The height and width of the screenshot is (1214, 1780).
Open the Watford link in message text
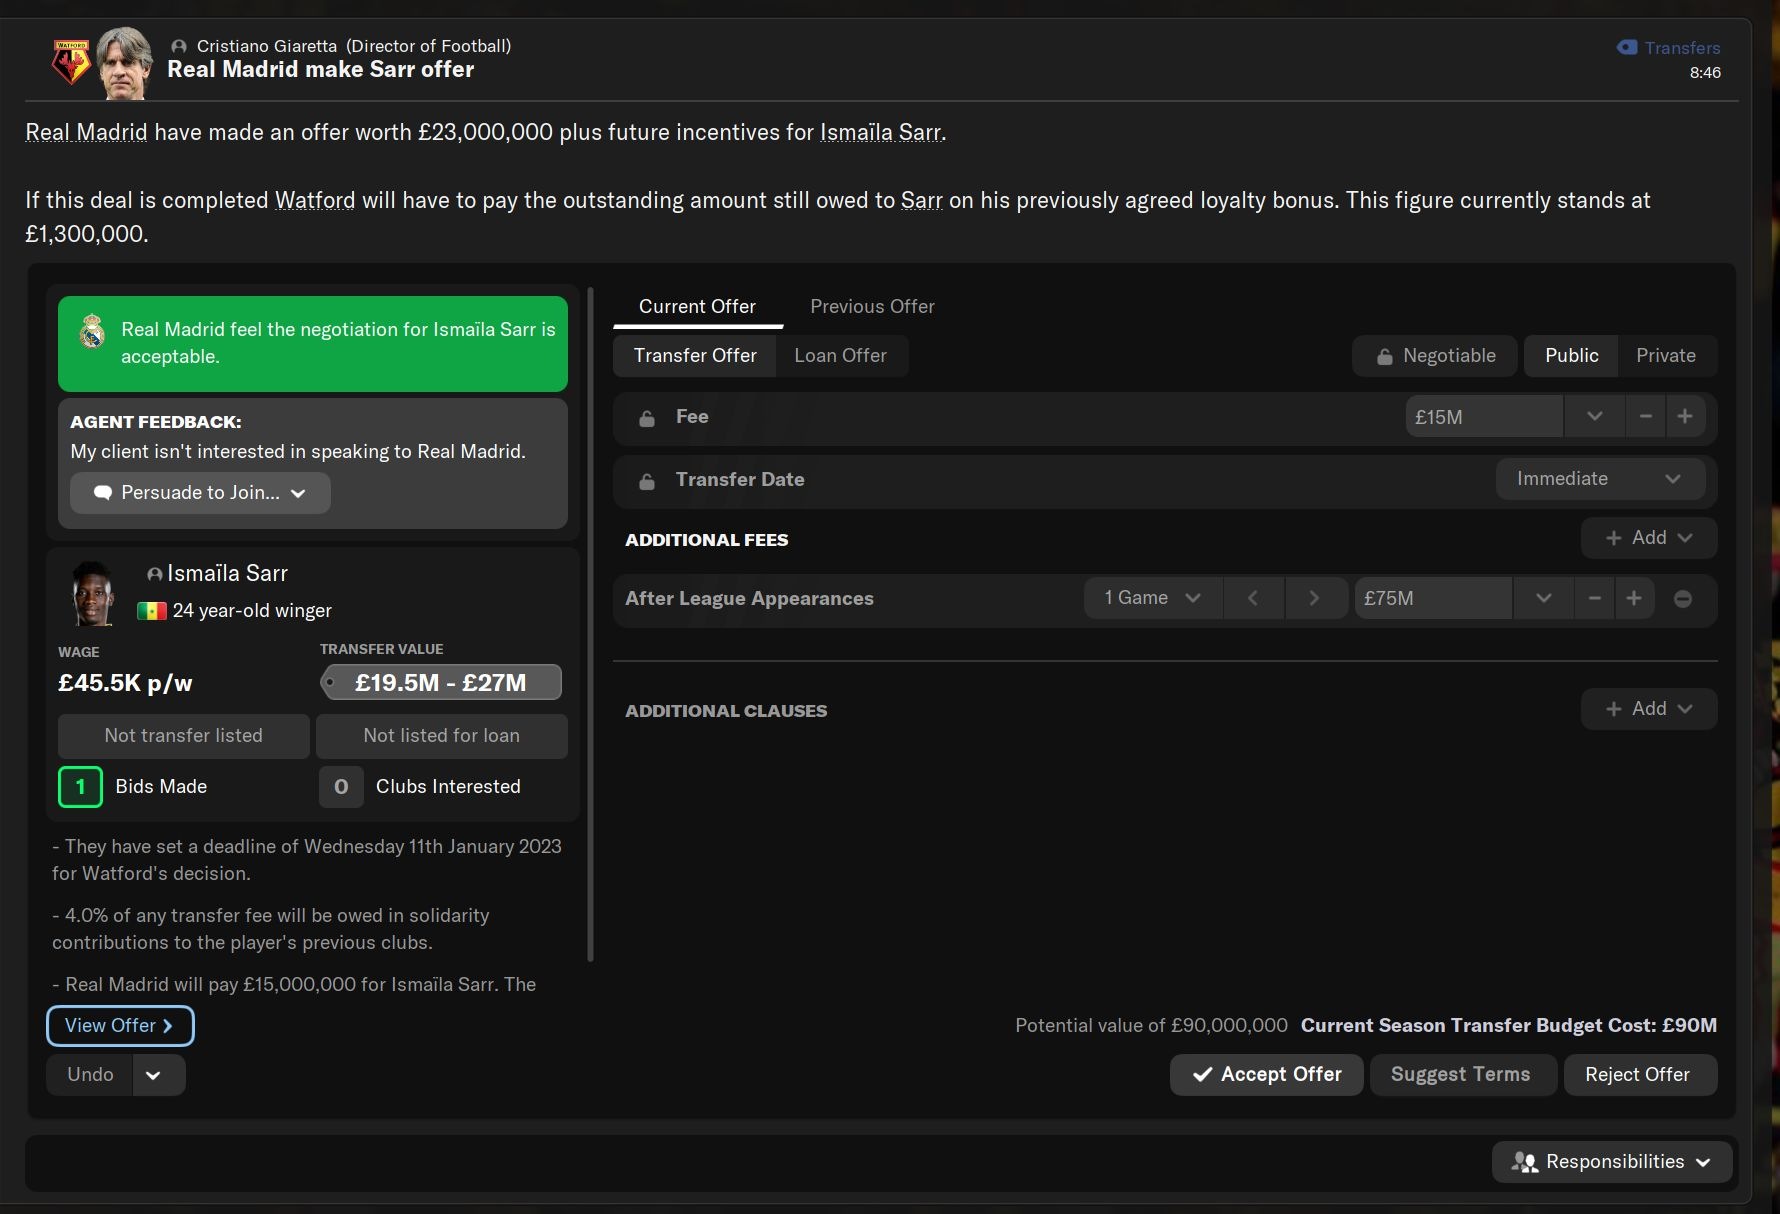(x=315, y=201)
